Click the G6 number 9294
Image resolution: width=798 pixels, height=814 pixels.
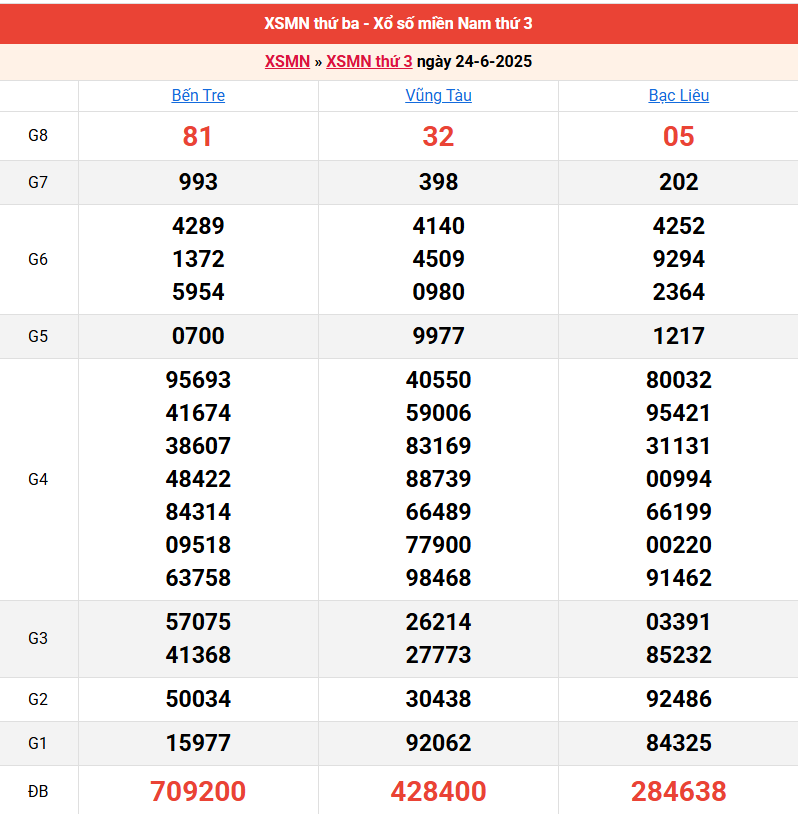pos(679,259)
